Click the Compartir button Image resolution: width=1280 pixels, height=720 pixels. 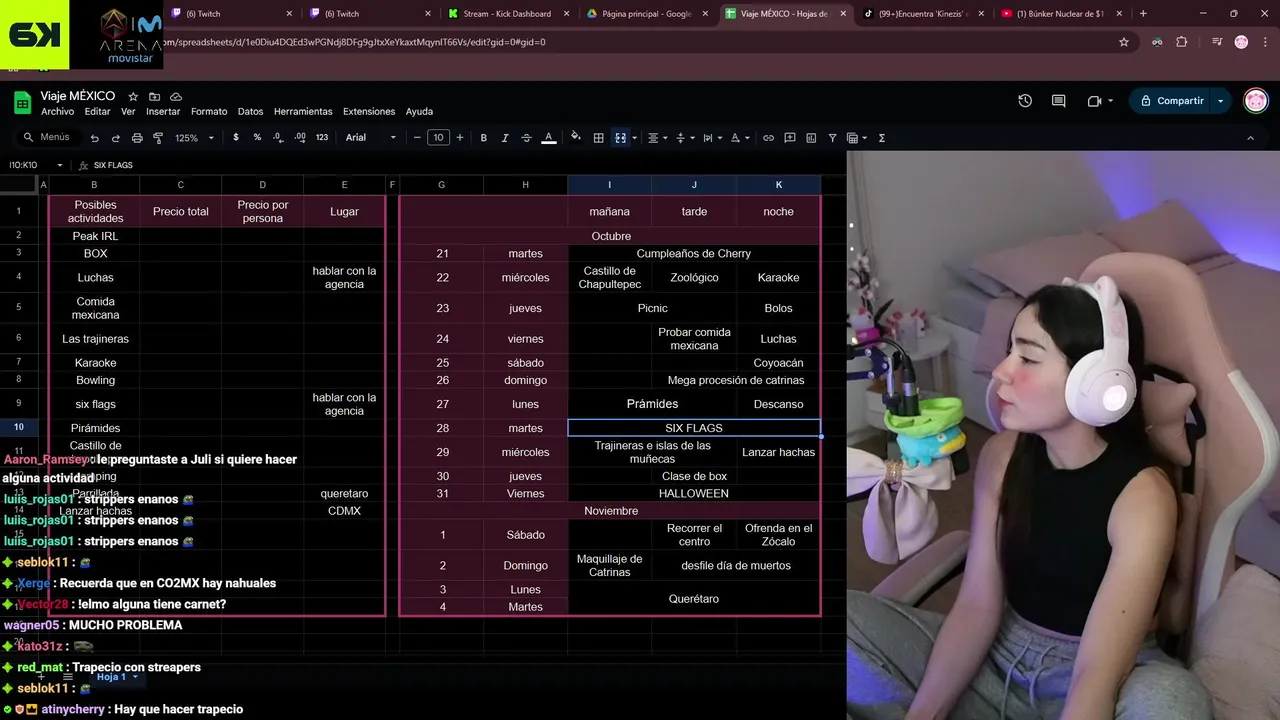pos(1171,101)
